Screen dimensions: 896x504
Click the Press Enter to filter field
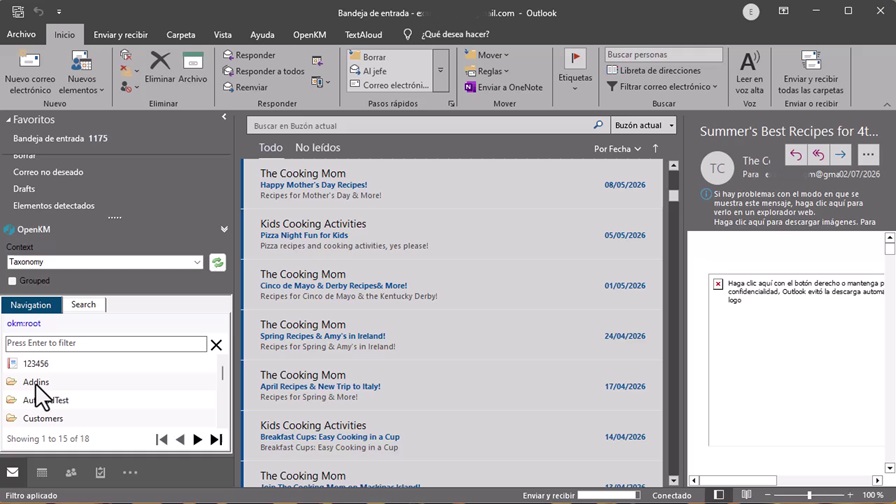pos(106,343)
